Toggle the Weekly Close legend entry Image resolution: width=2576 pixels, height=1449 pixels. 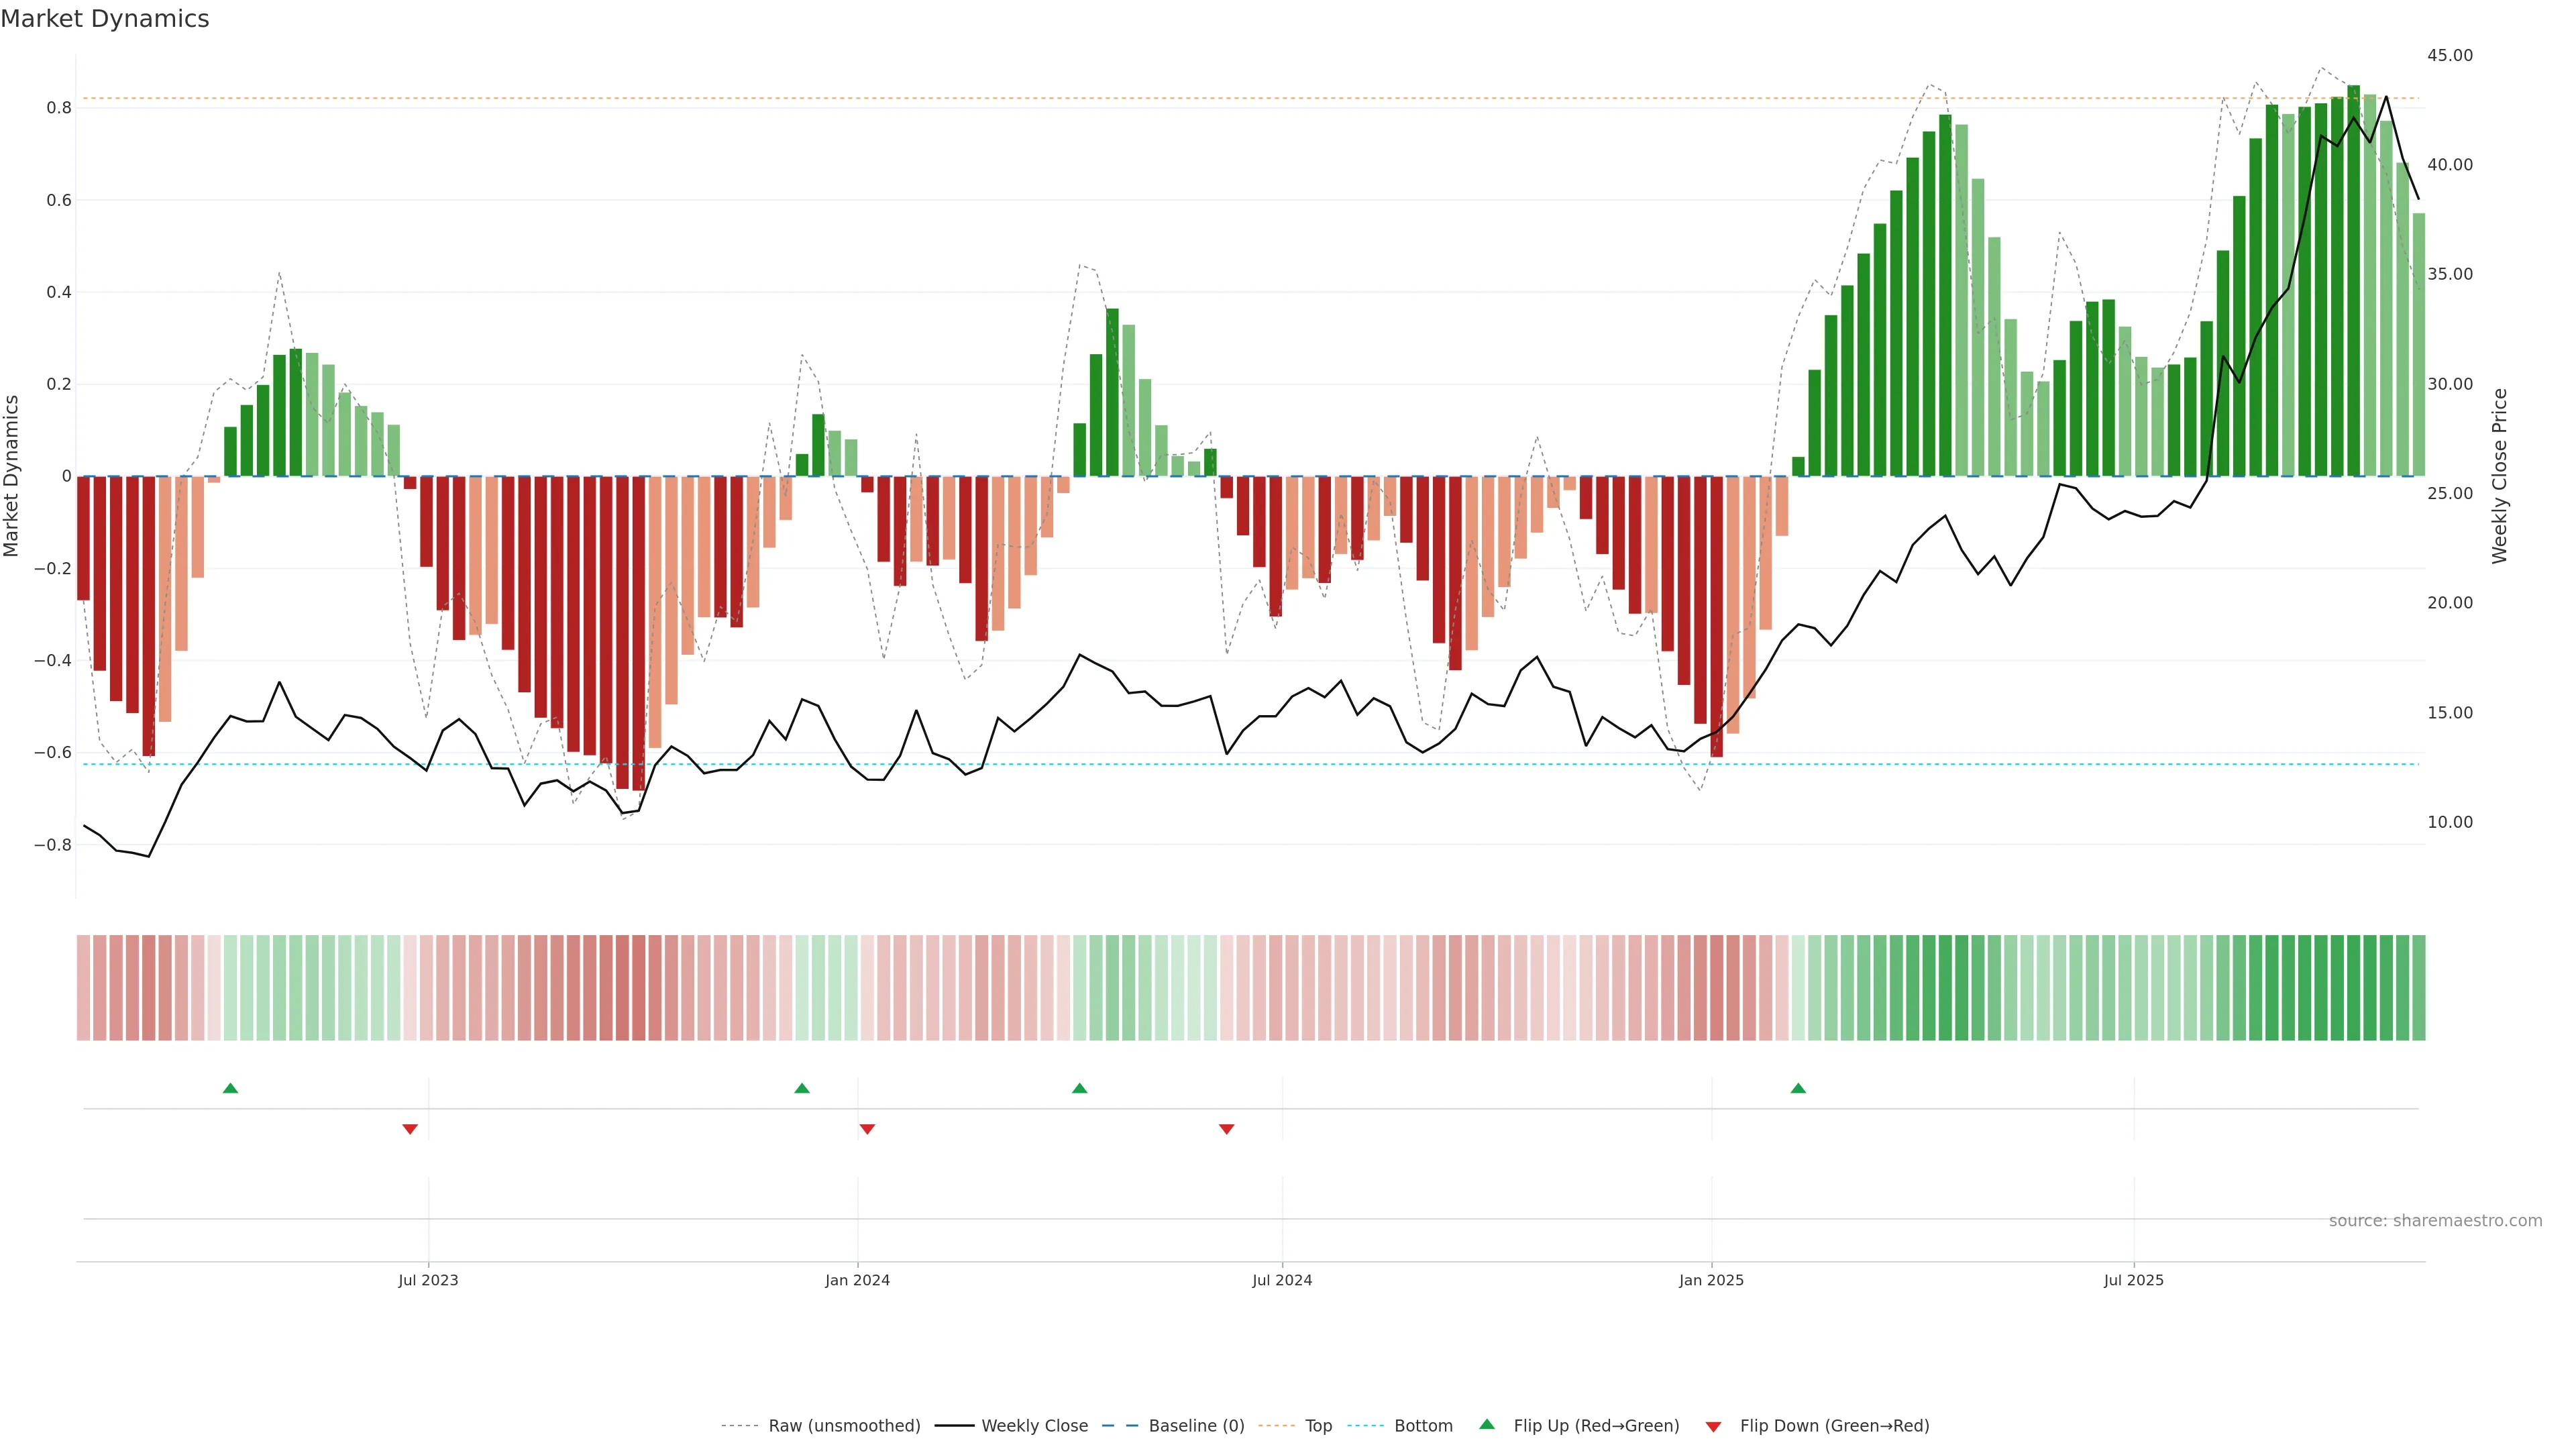tap(1034, 1426)
